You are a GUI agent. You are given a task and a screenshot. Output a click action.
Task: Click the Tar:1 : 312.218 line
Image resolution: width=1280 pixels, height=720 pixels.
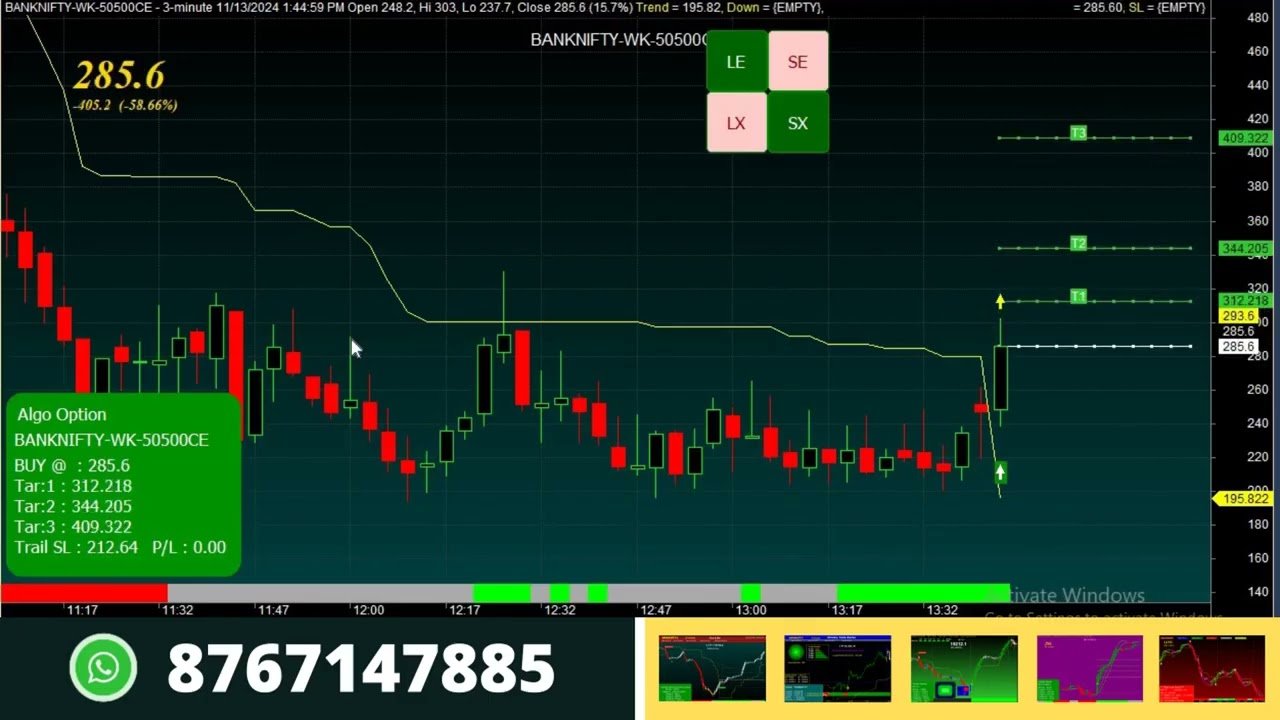click(x=73, y=486)
